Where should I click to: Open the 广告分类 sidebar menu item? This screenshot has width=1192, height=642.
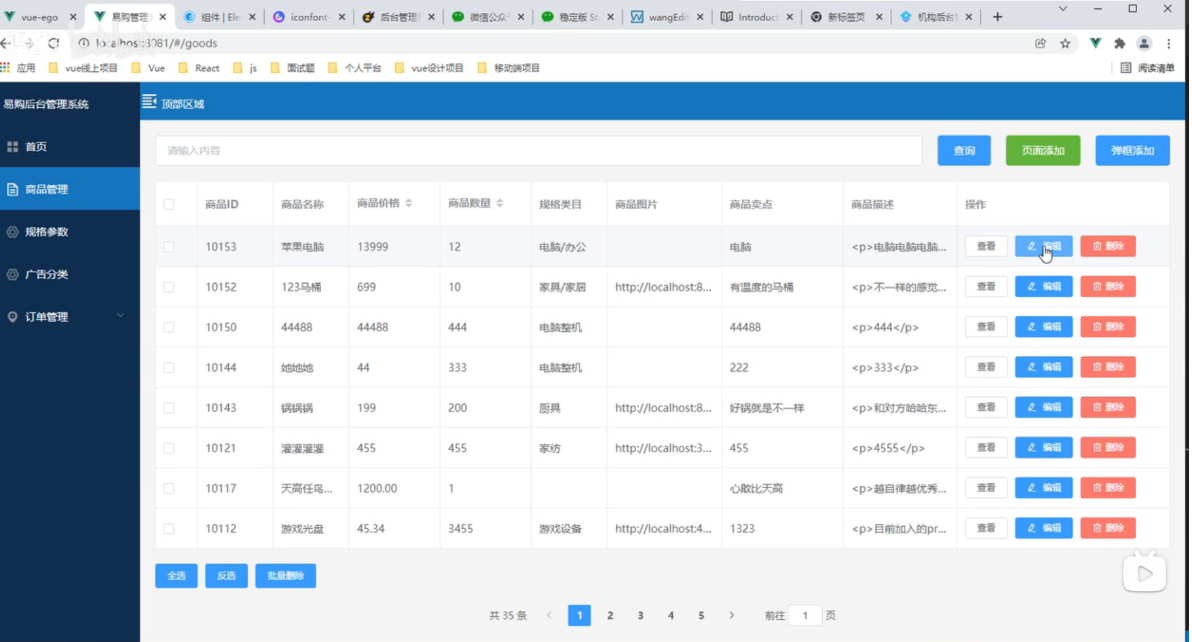click(x=70, y=274)
